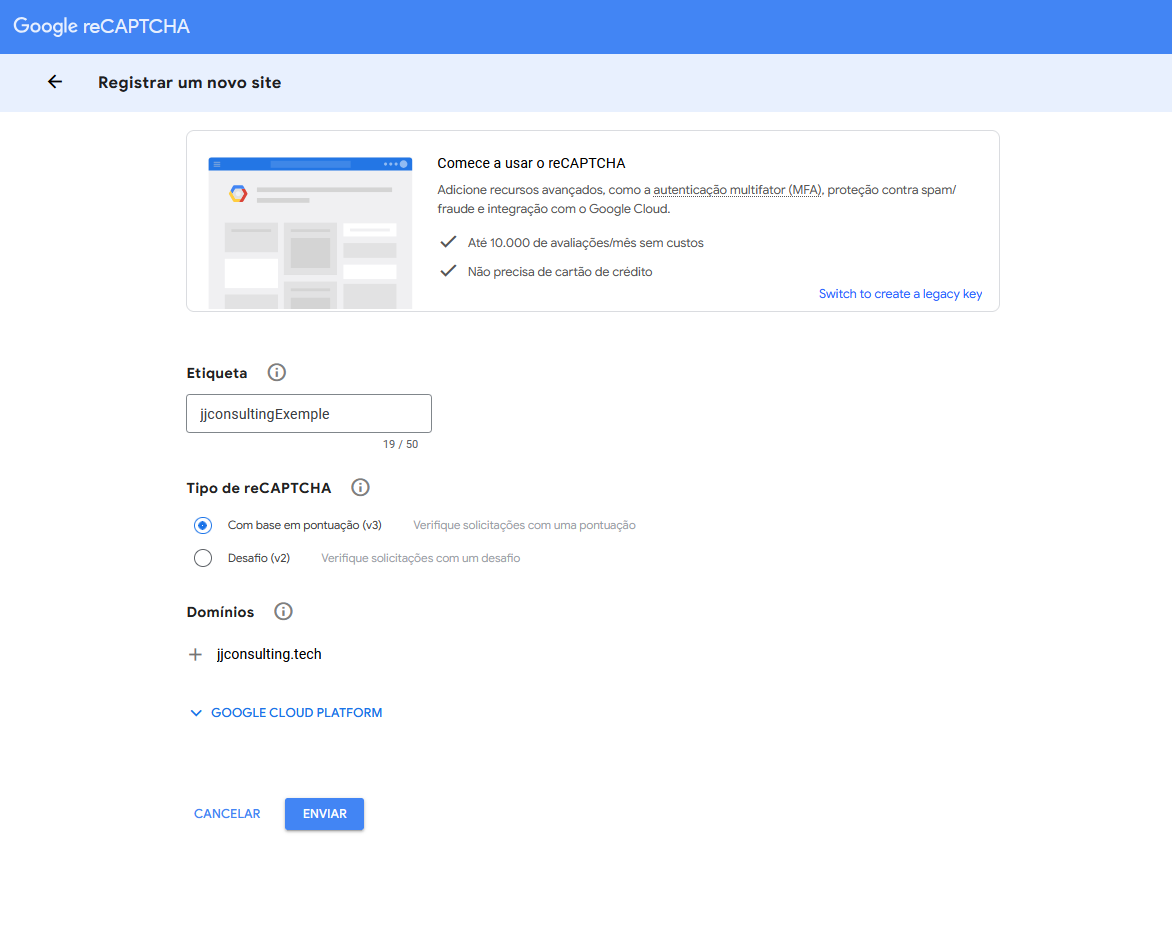Click the '19 / 50' character counter
Viewport: 1172px width, 926px height.
(401, 444)
